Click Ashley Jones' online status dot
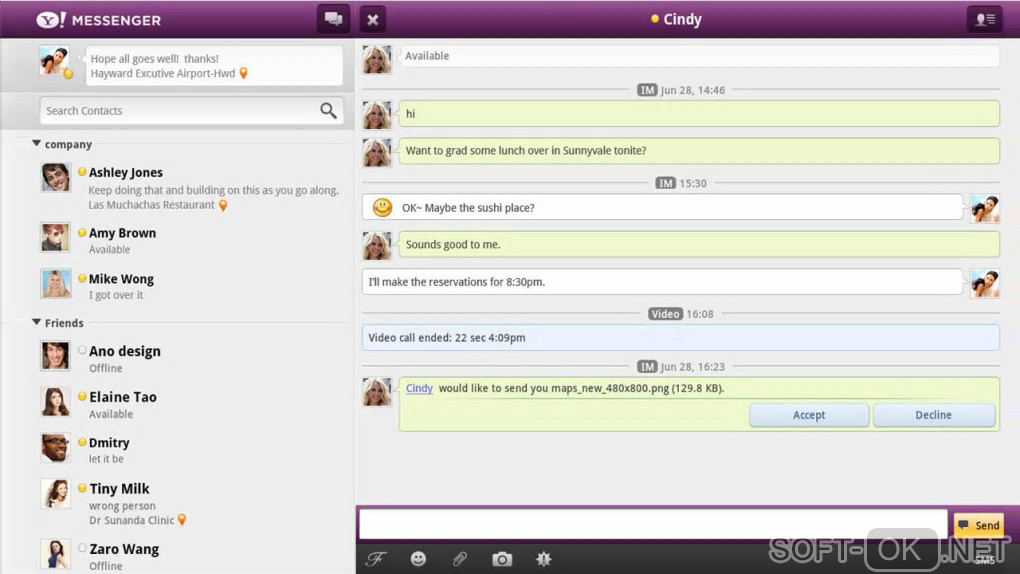This screenshot has height=574, width=1020. tap(82, 172)
